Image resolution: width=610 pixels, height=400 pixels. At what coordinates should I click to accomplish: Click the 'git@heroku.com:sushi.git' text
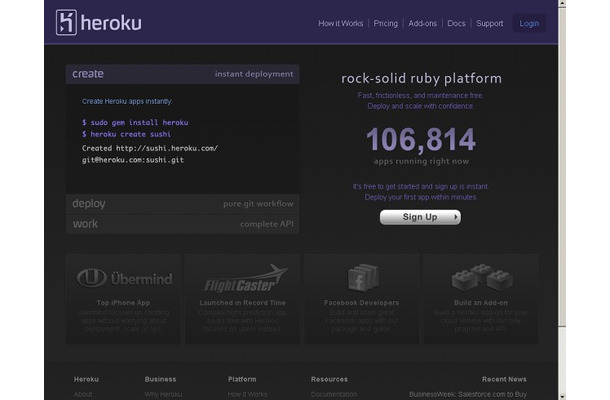click(133, 160)
